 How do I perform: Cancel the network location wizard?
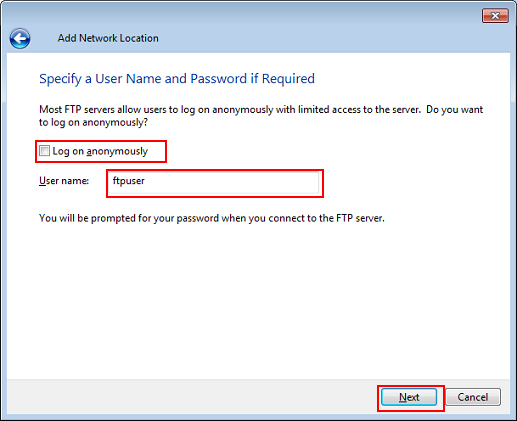(473, 397)
